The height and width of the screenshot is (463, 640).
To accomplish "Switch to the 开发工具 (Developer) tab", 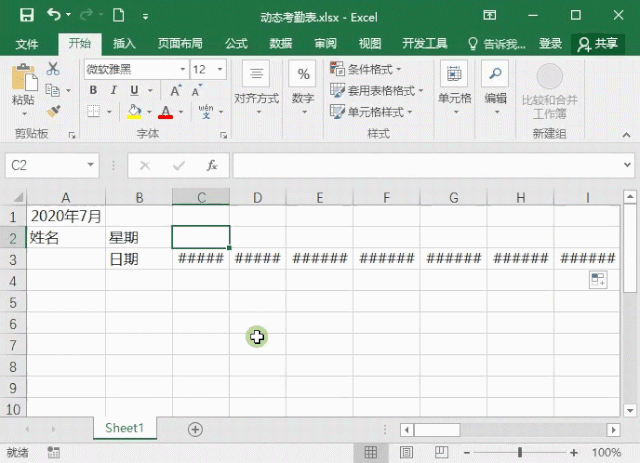I will (425, 43).
